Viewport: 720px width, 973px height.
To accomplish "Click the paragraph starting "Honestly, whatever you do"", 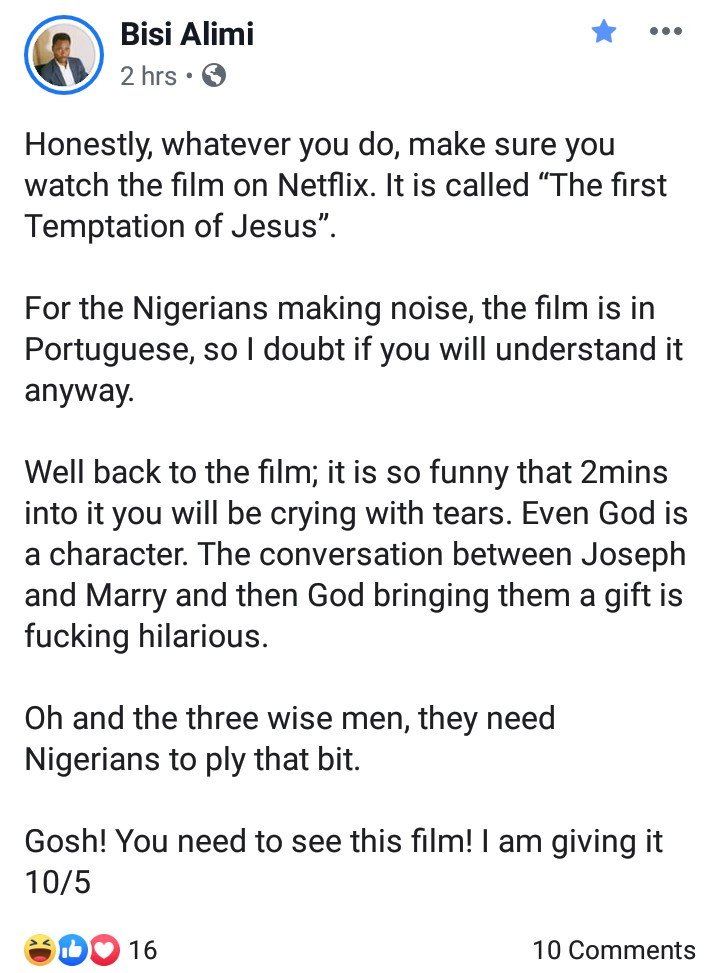I will pyautogui.click(x=346, y=185).
